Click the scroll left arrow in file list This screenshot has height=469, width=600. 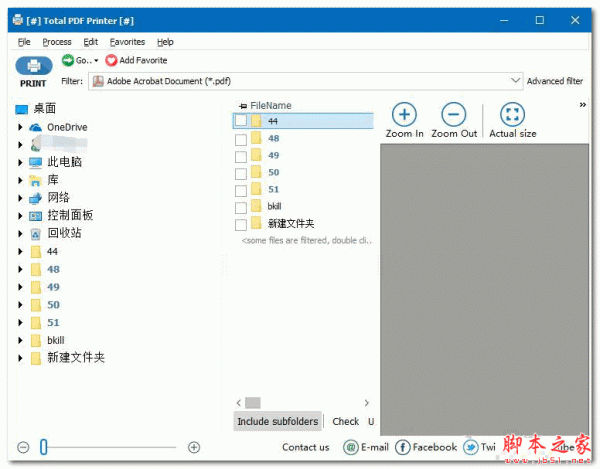239,403
